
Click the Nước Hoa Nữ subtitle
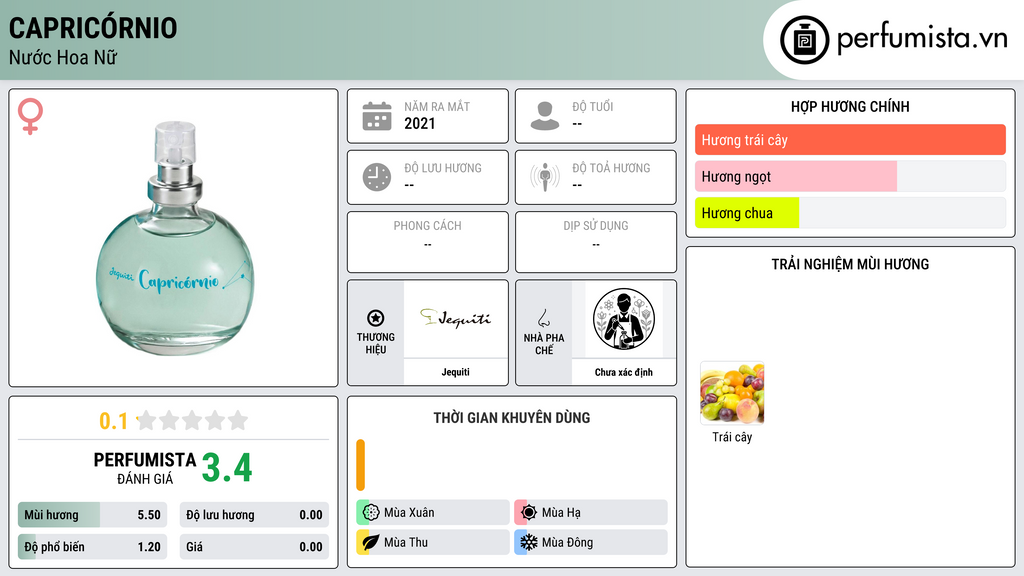coord(63,57)
